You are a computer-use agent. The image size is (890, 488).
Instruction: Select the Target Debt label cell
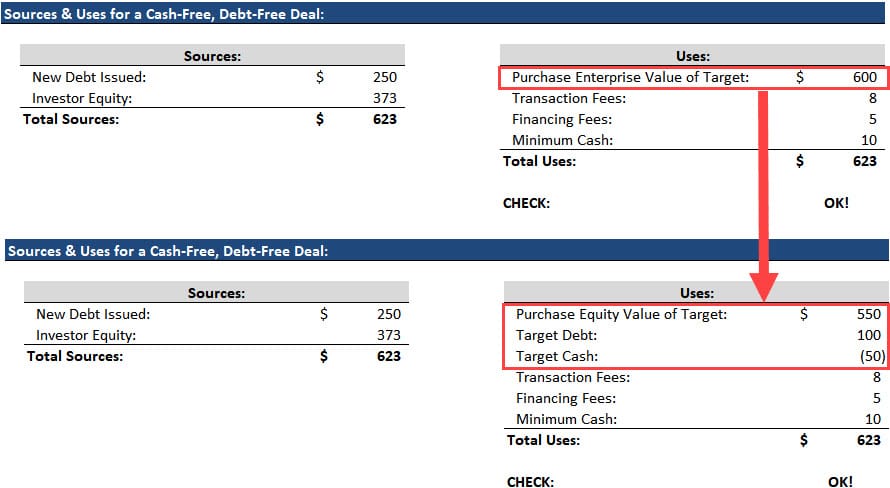click(x=559, y=335)
